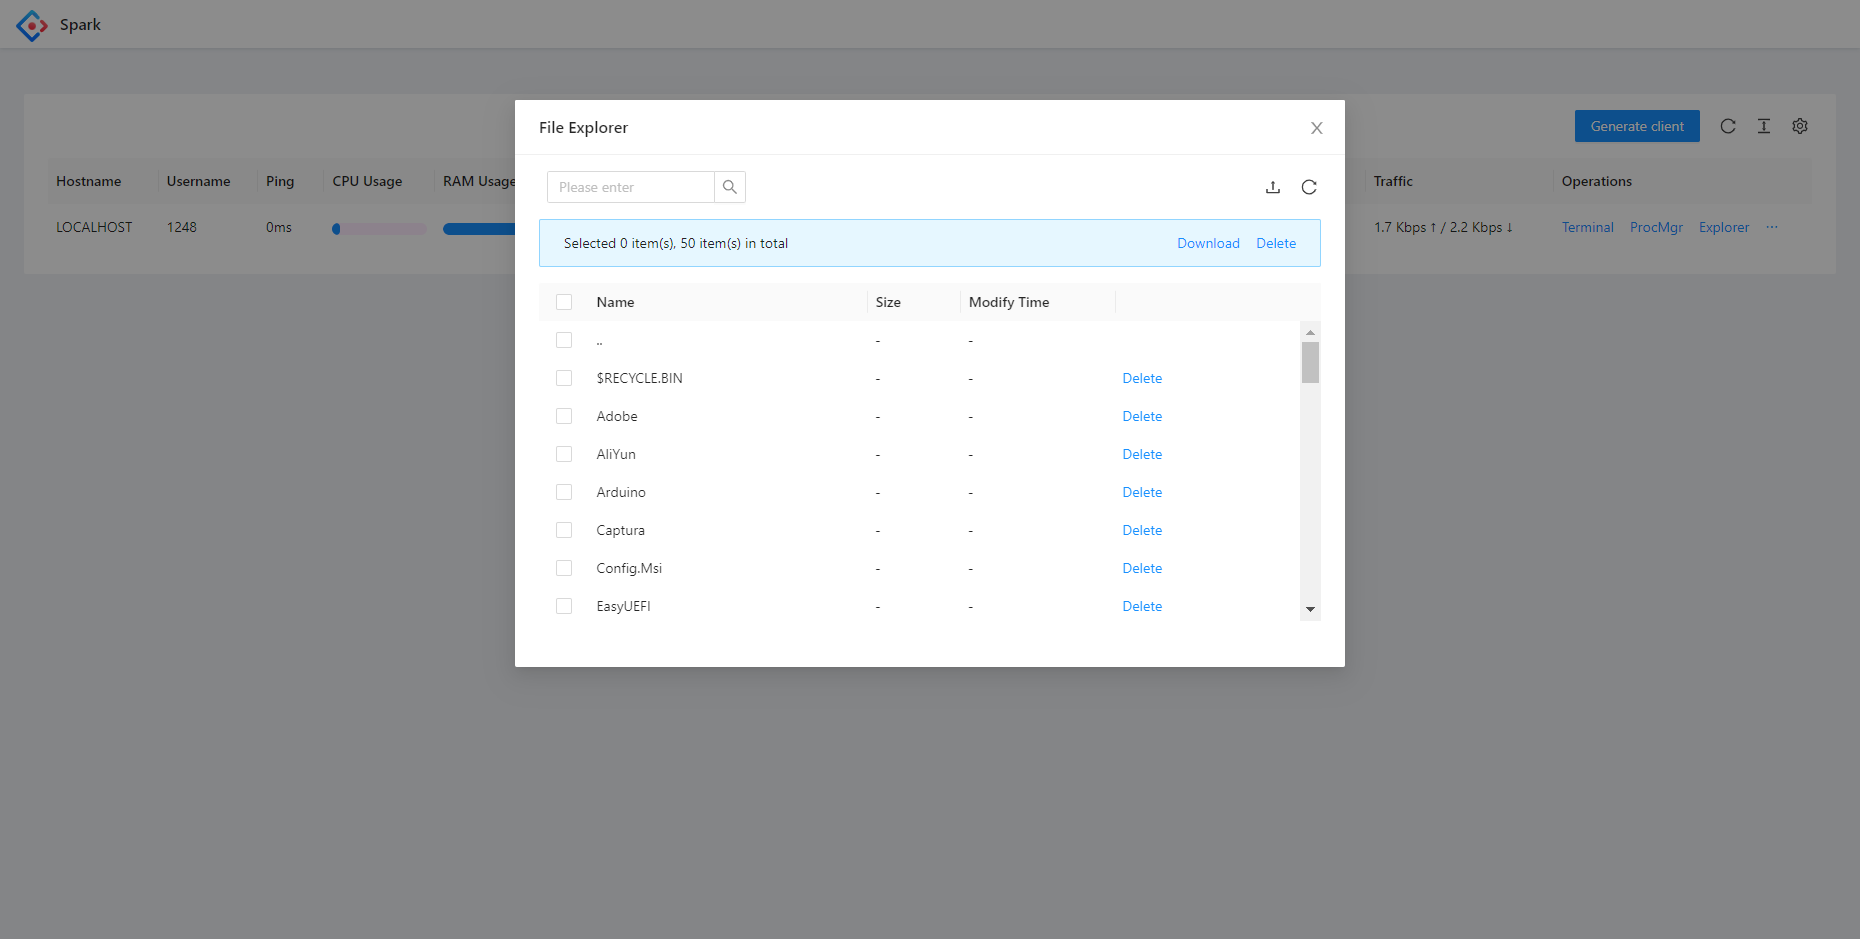Click the file list scrollbar down arrow
This screenshot has width=1860, height=939.
[x=1310, y=609]
